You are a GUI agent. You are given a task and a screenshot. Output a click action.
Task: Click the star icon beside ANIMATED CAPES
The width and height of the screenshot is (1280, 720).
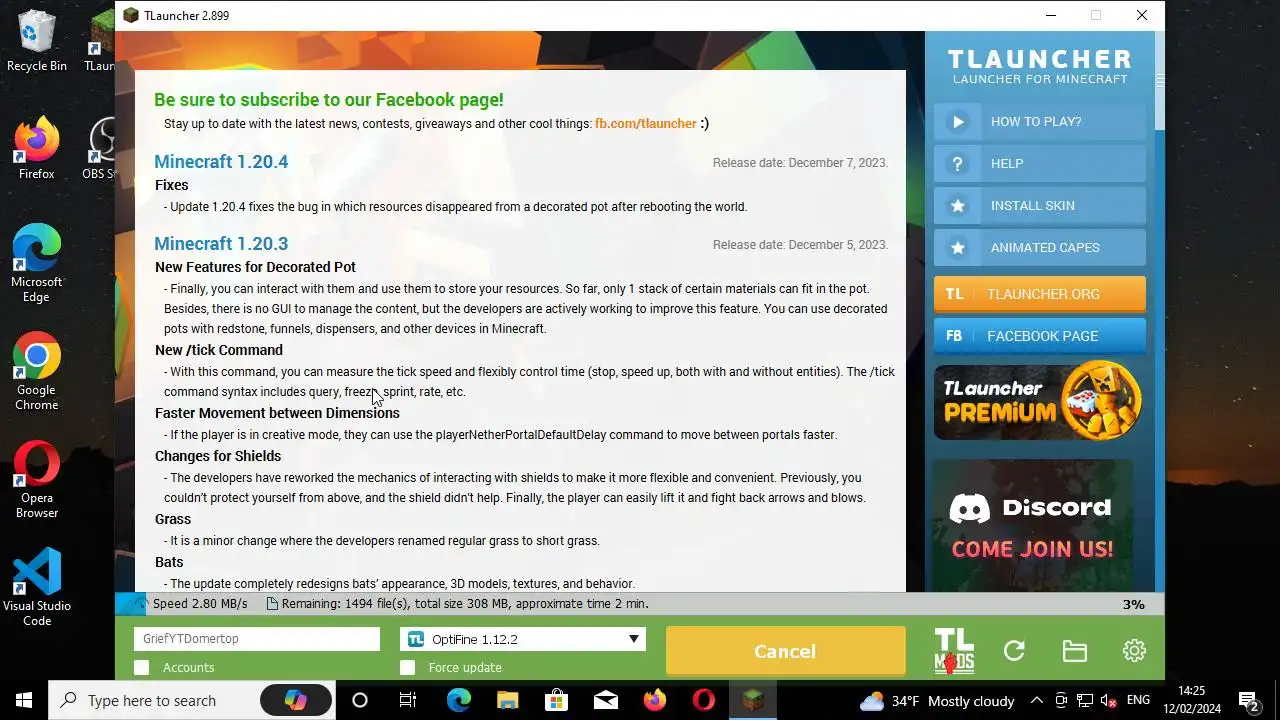tap(958, 248)
